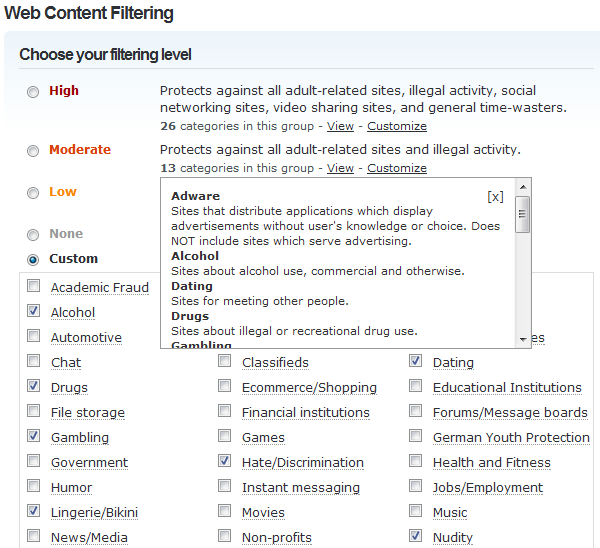Select the High filtering level
Viewport: 600px width, 548px height.
tap(33, 92)
